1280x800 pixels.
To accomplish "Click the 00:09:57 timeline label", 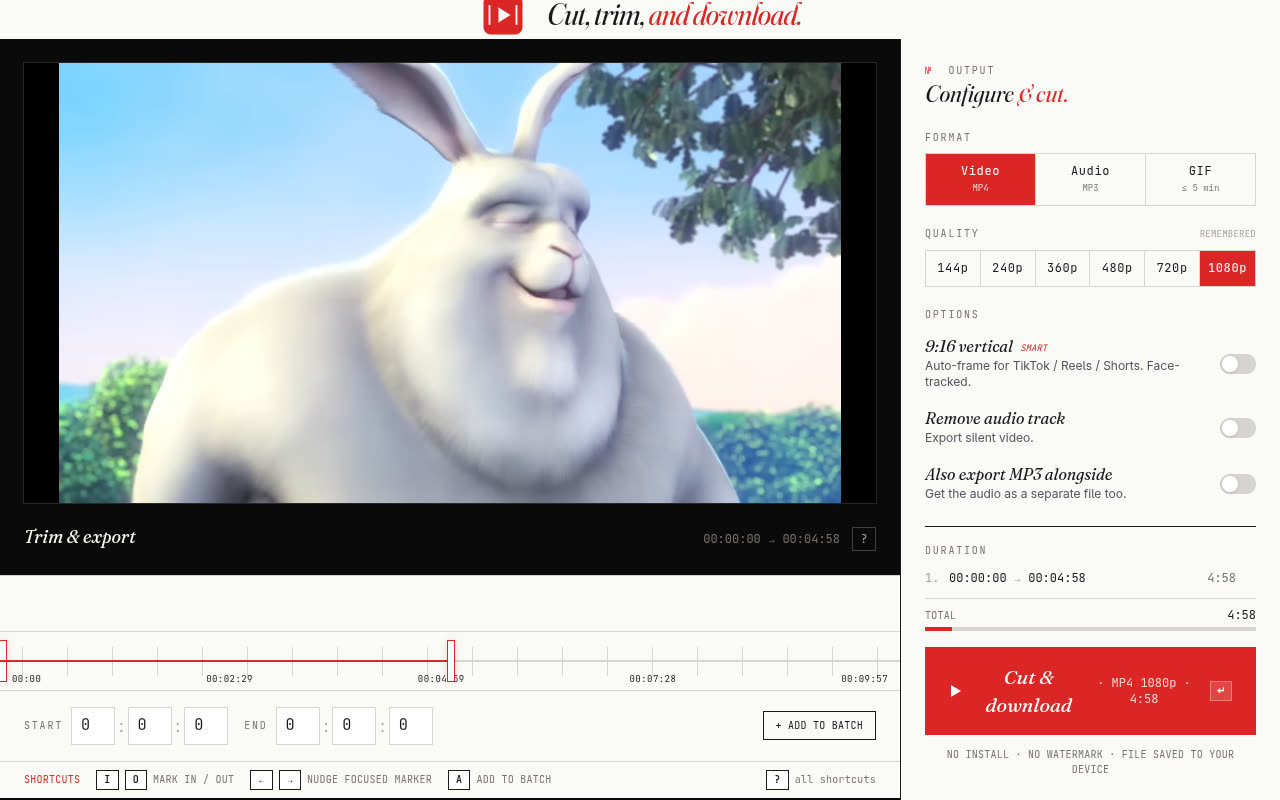I will click(864, 679).
